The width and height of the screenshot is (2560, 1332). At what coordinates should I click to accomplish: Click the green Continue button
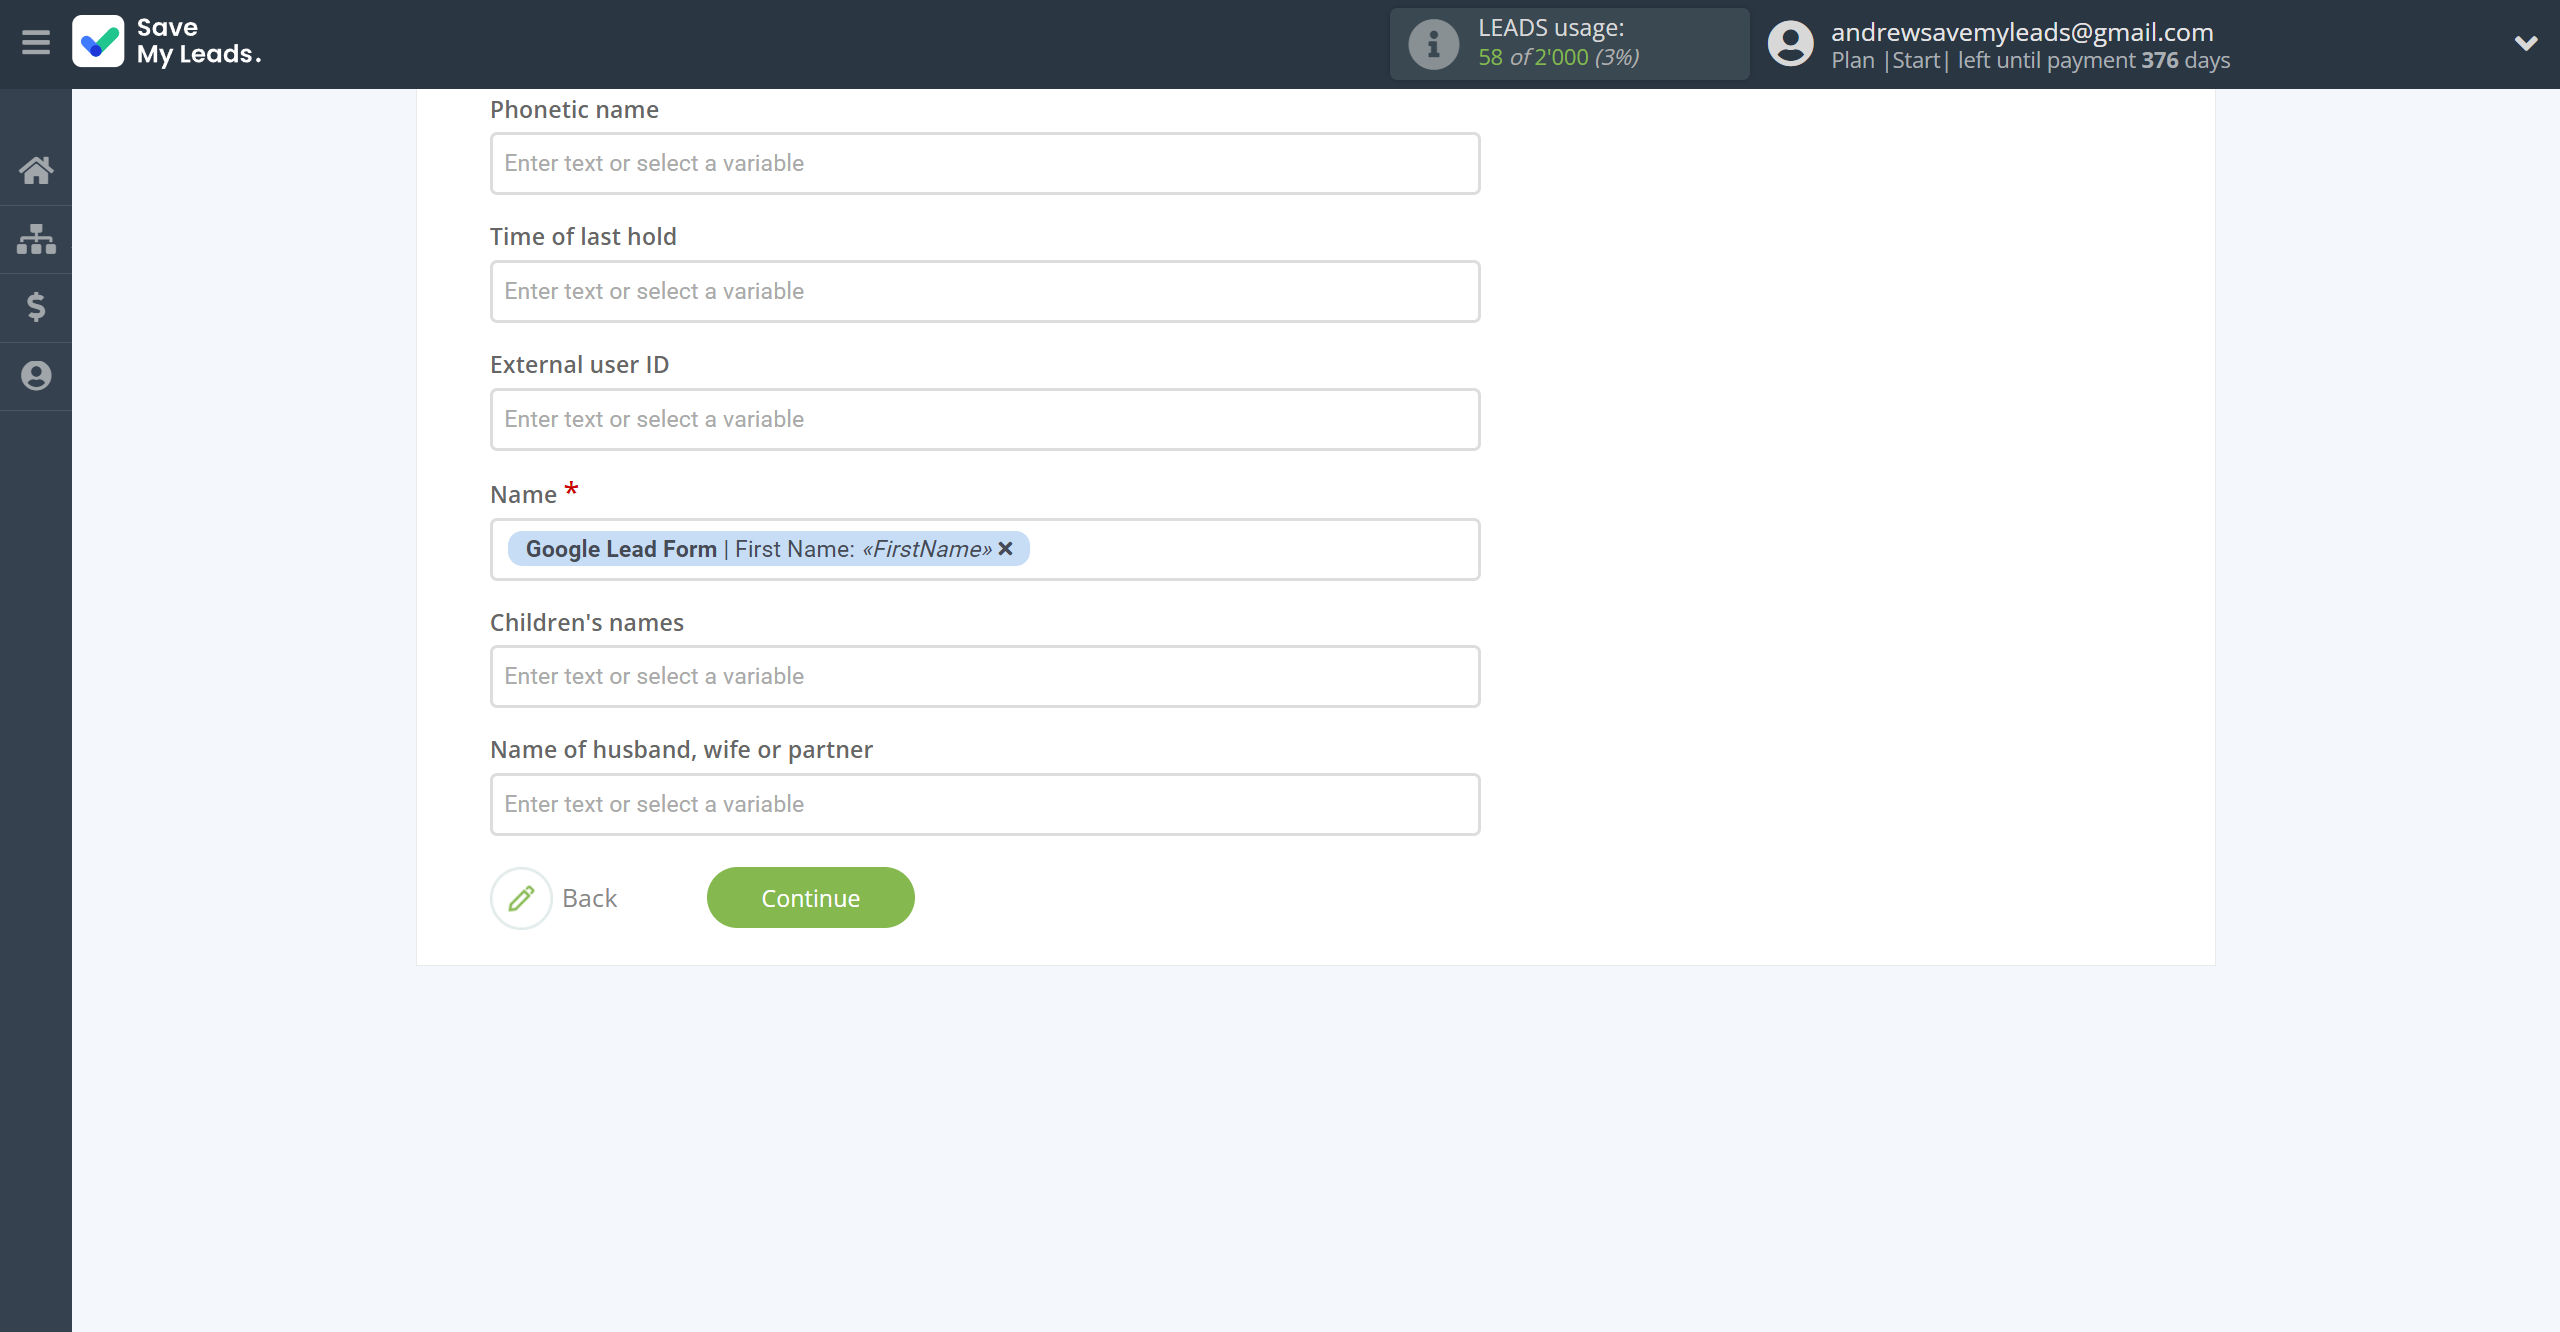click(811, 898)
